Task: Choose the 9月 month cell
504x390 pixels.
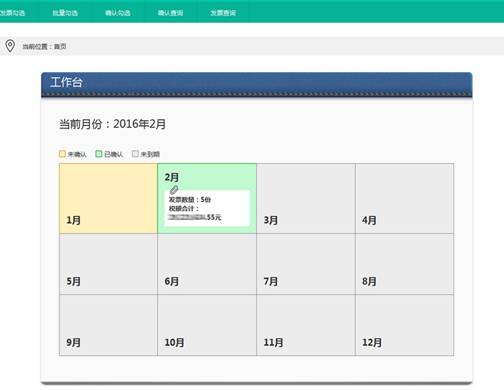Action: pyautogui.click(x=108, y=325)
